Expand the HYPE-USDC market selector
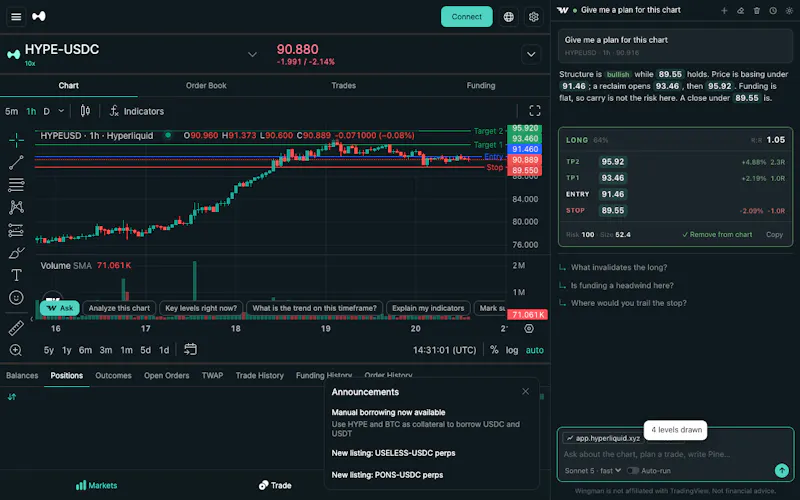The image size is (800, 500). pyautogui.click(x=252, y=54)
